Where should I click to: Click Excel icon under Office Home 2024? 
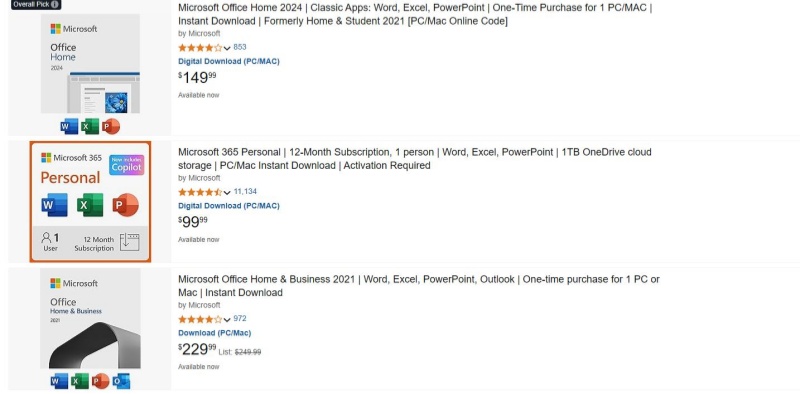90,126
